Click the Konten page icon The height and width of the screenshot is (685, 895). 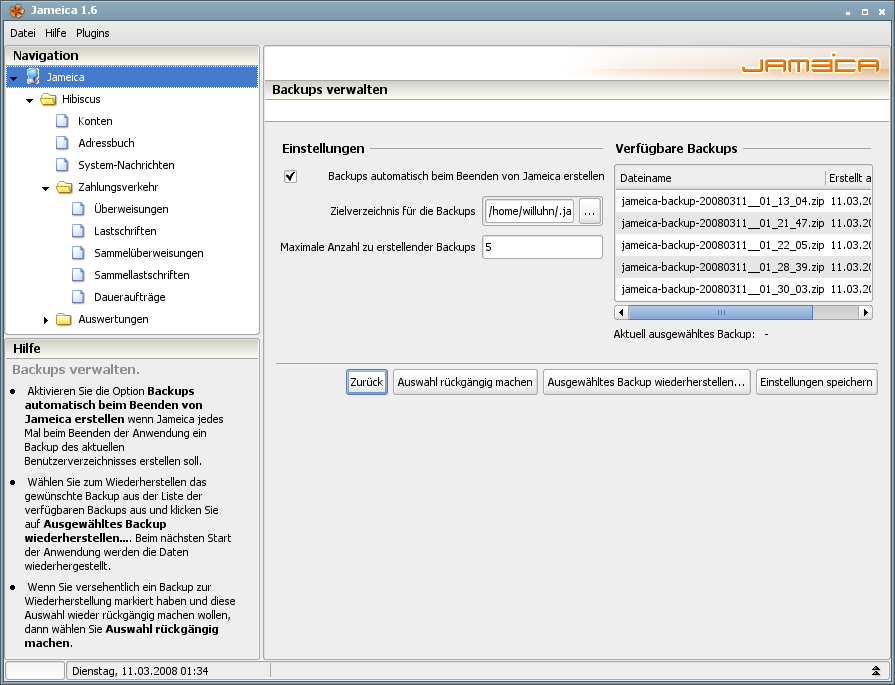pos(62,121)
